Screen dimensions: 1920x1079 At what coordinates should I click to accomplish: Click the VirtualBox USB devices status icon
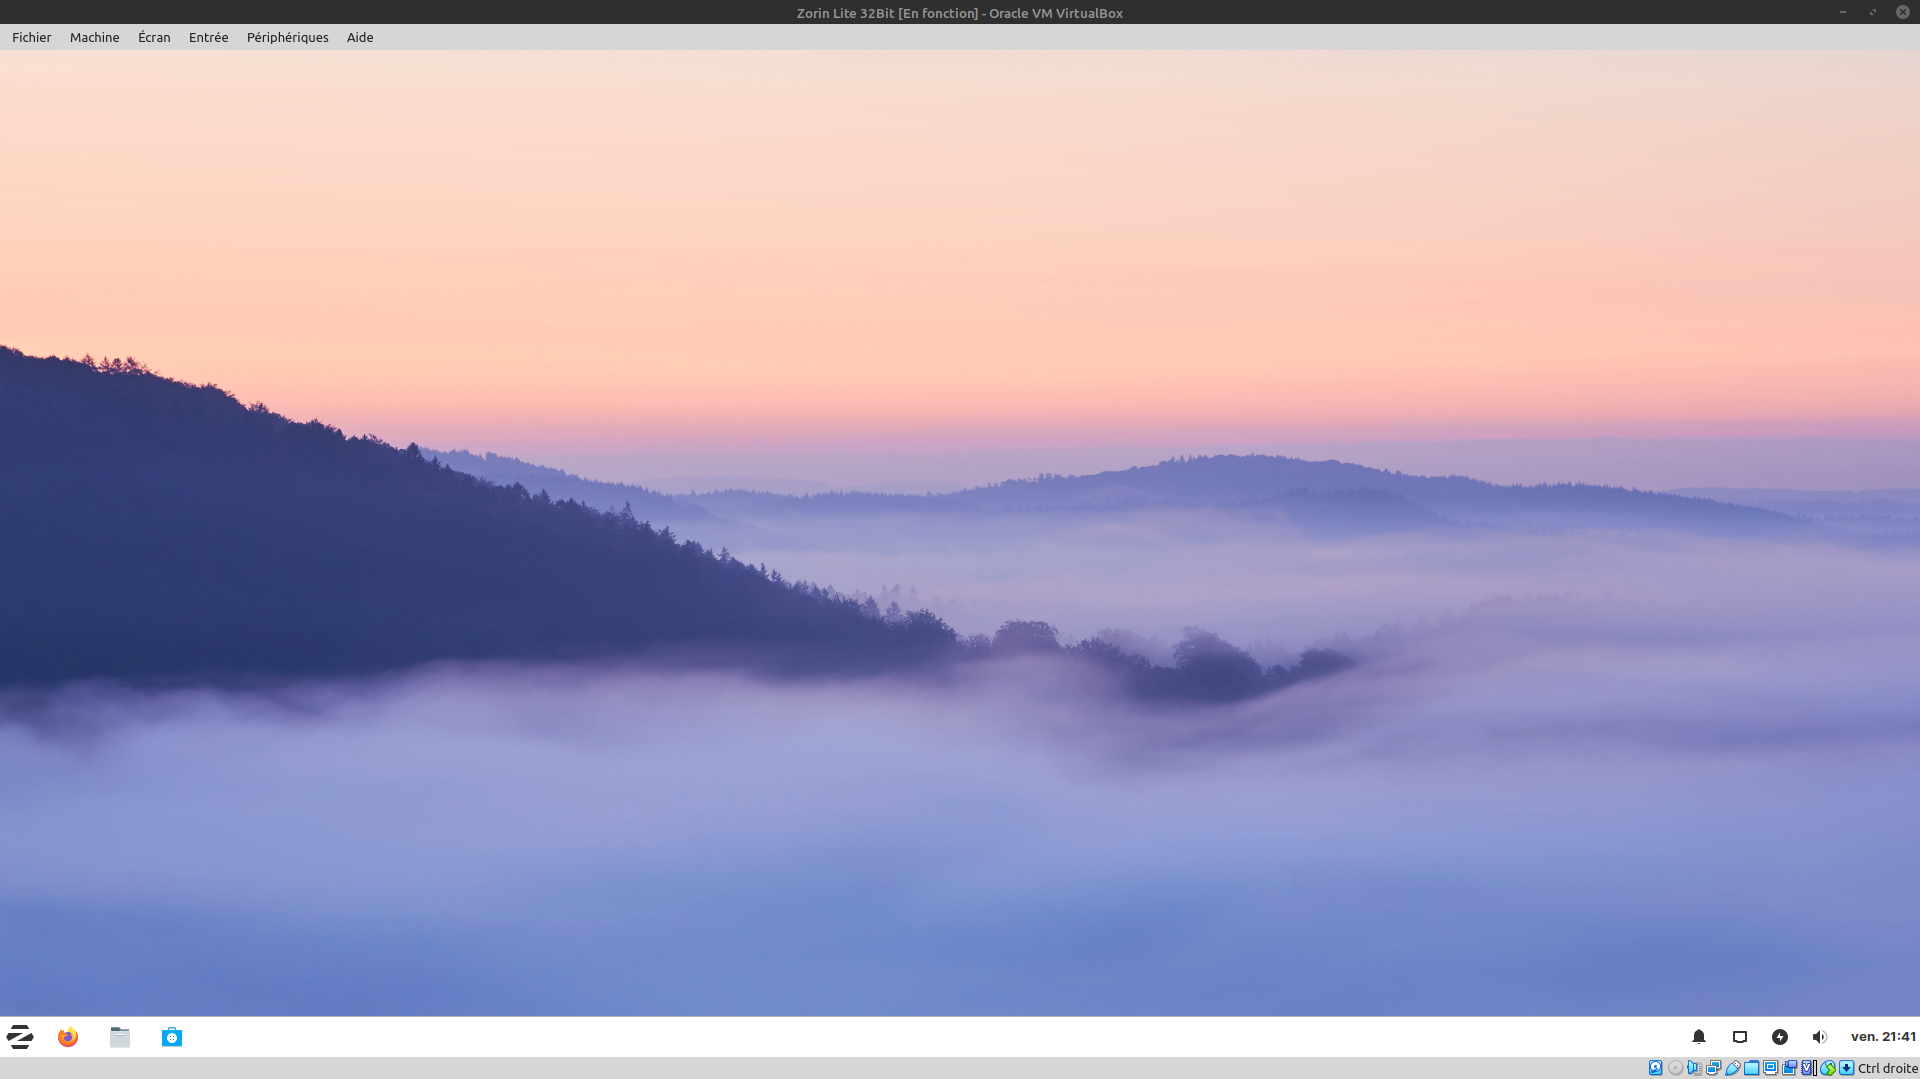click(1733, 1068)
